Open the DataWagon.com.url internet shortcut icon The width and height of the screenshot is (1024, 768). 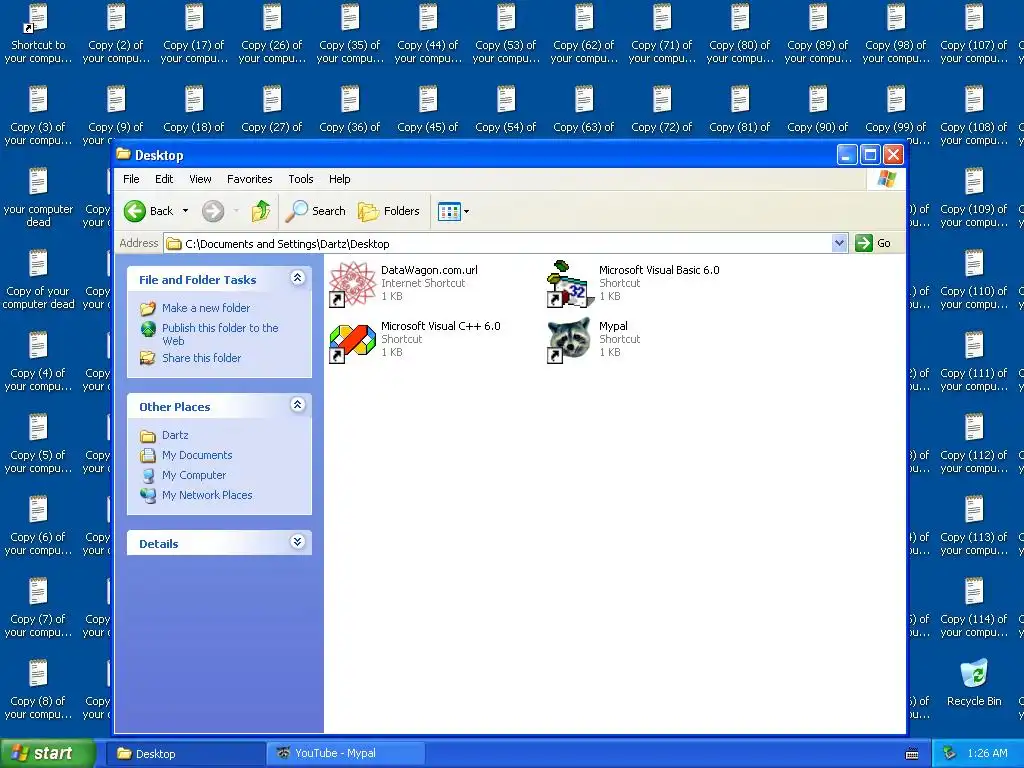352,284
